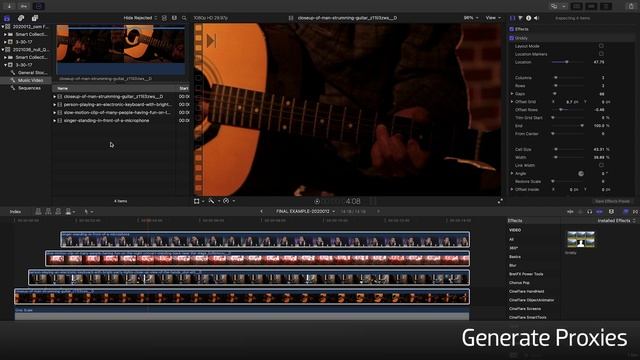Toggle filmstrip or list view icon

coord(174,18)
